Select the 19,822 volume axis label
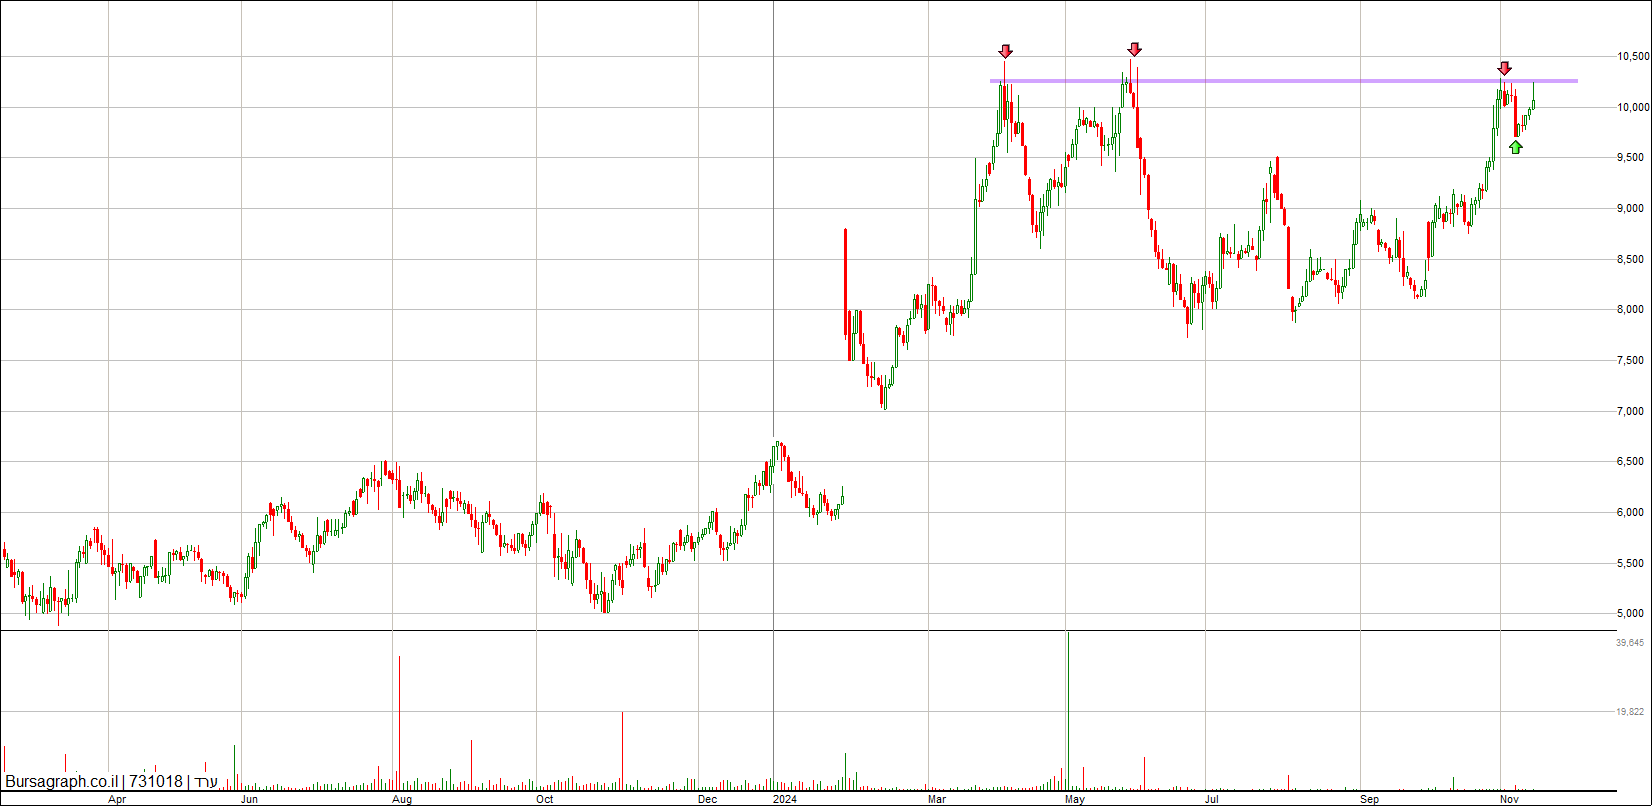 tap(1630, 712)
